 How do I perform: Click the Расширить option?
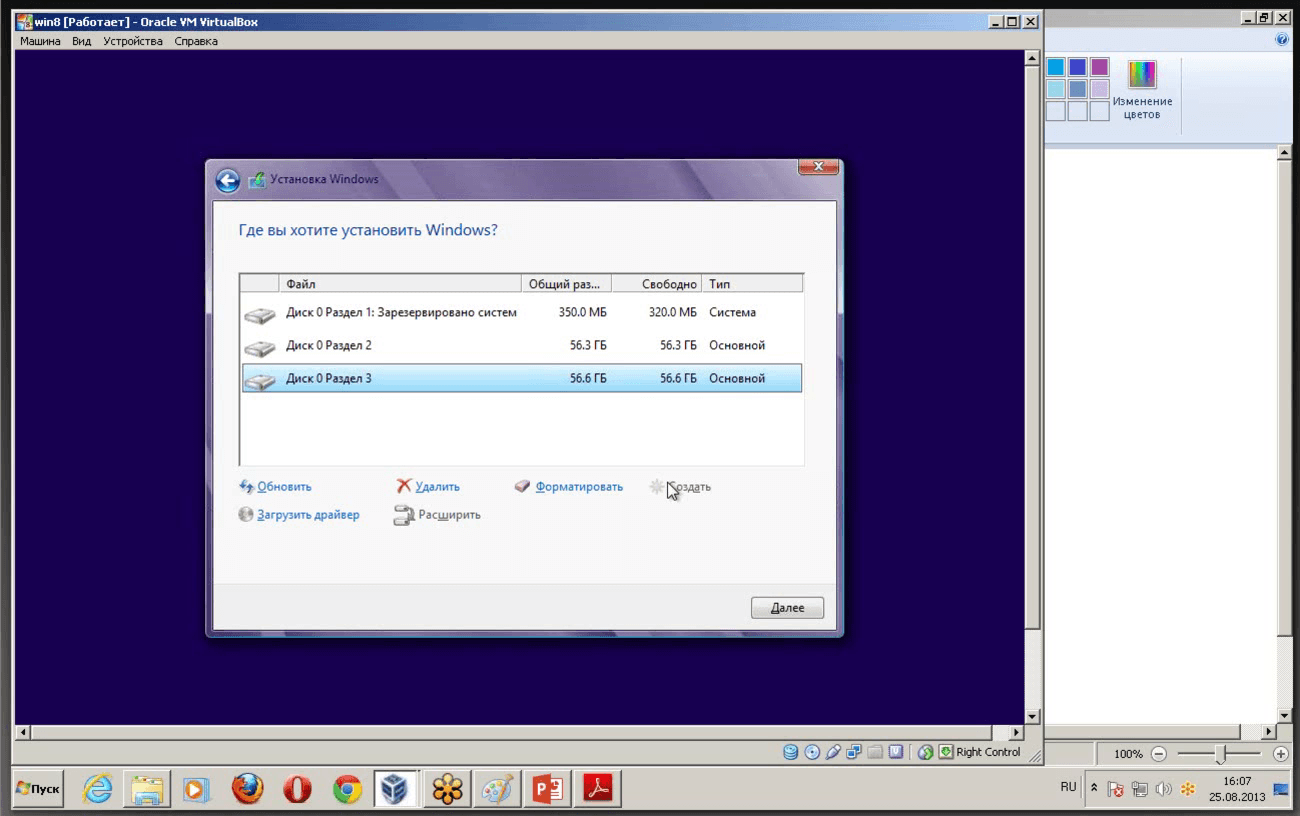coord(449,515)
